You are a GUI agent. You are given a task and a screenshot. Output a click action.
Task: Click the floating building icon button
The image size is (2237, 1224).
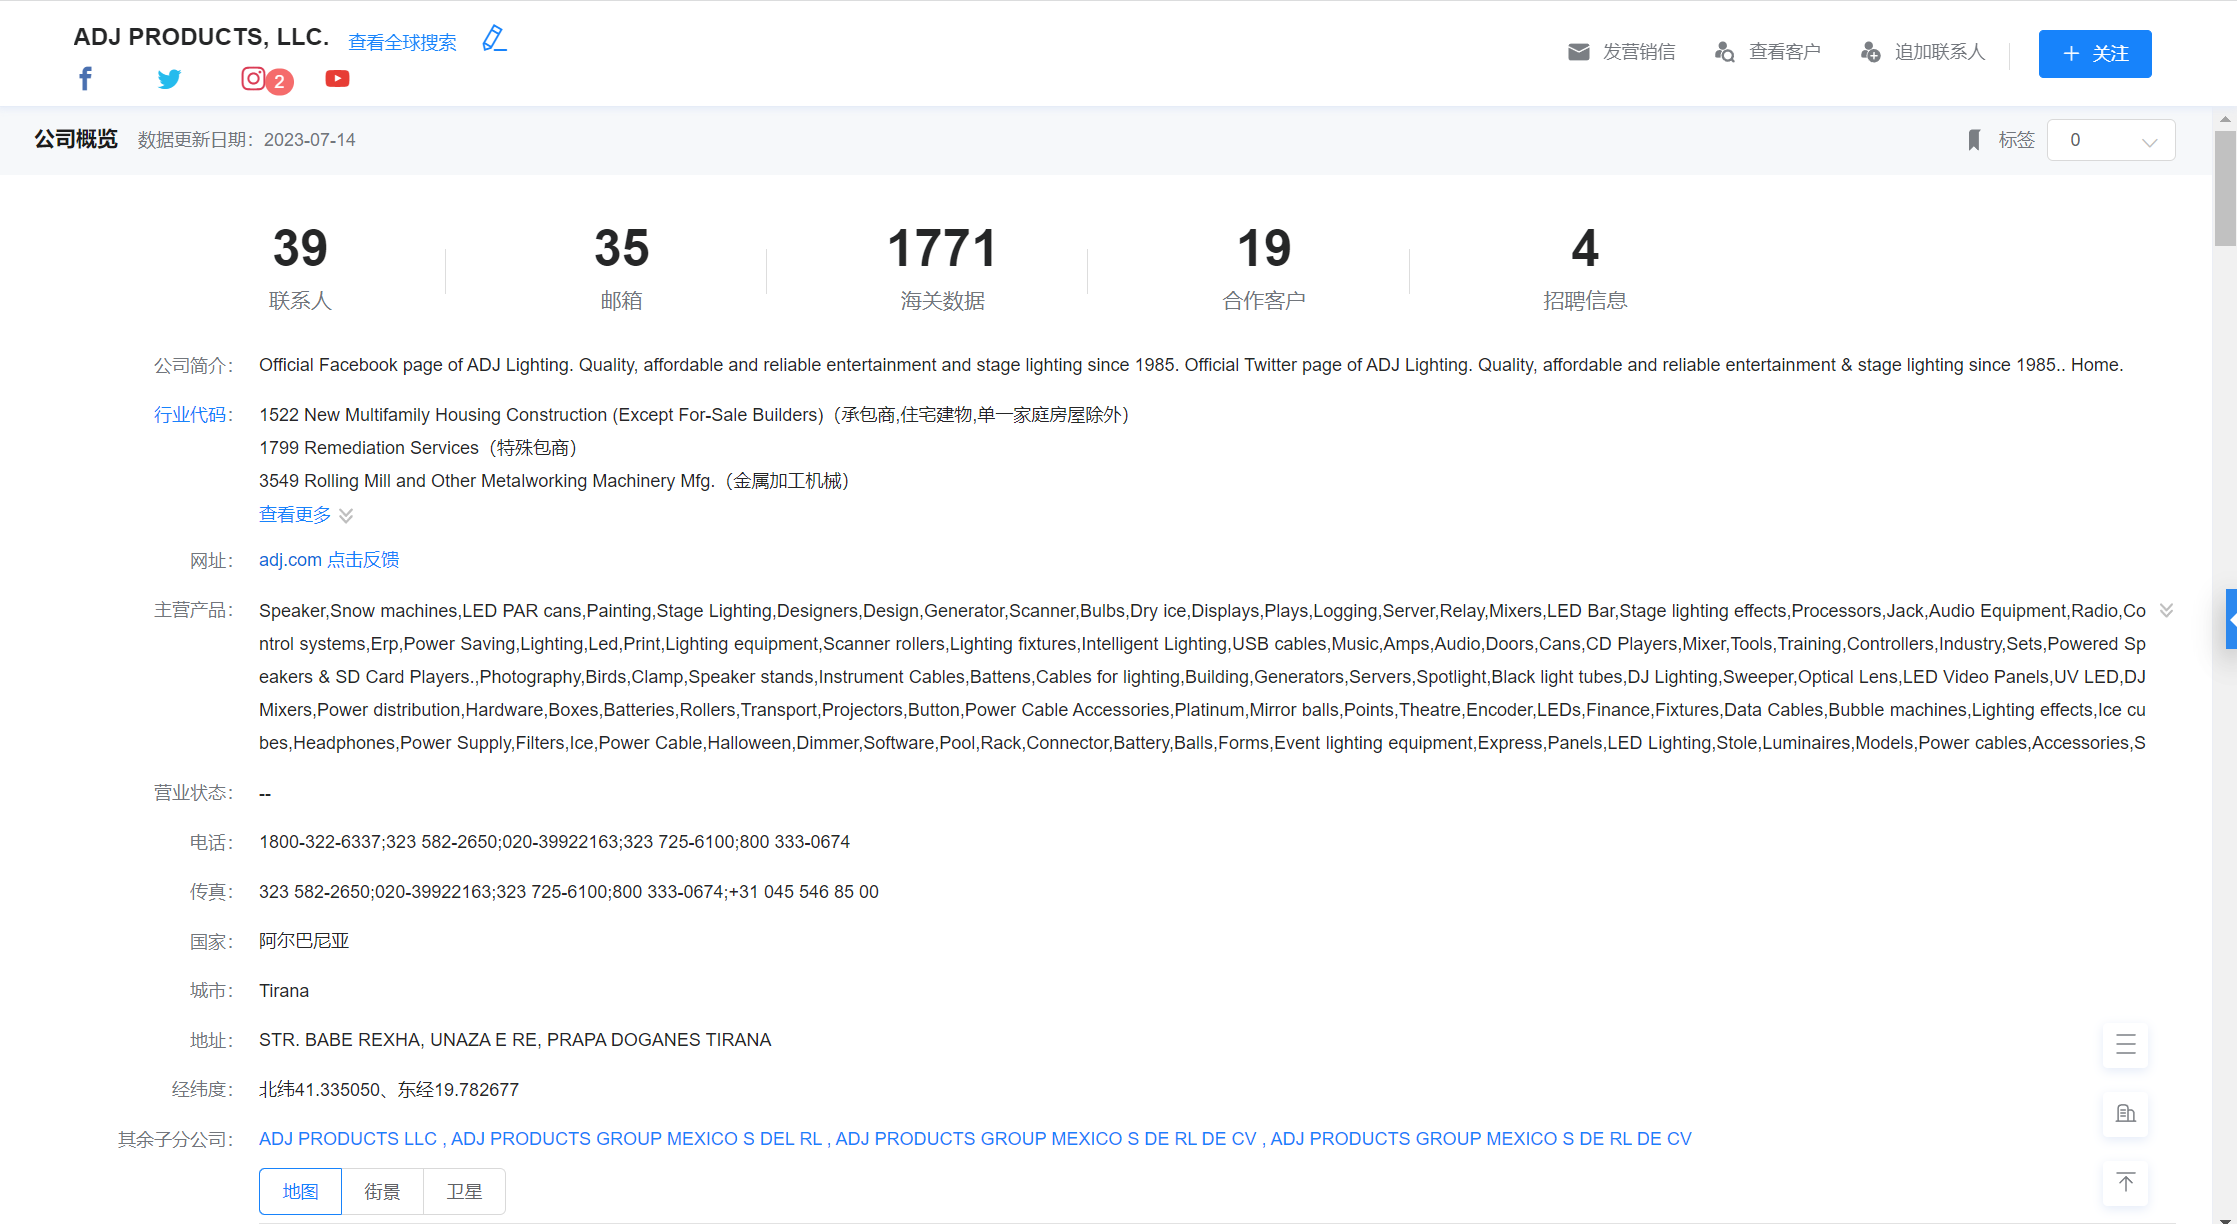click(2126, 1114)
